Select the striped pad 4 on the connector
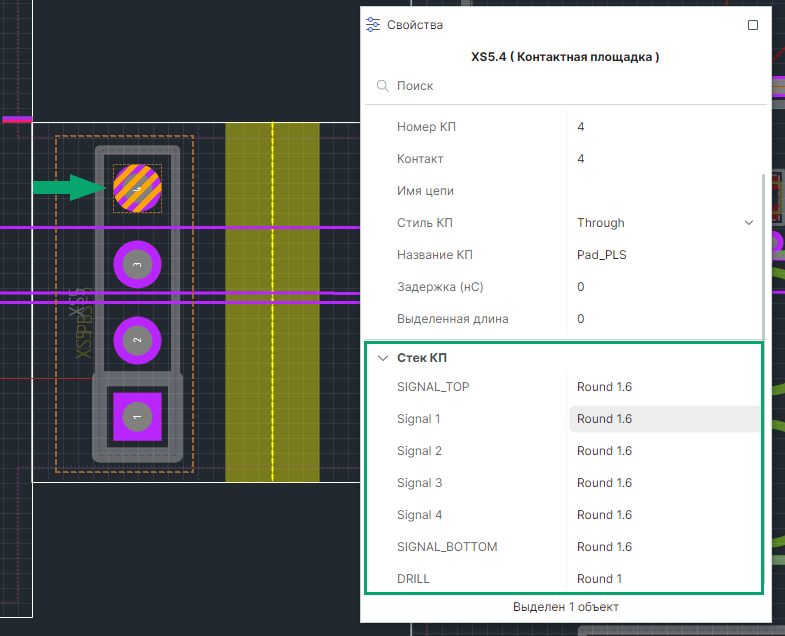This screenshot has height=636, width=785. pyautogui.click(x=137, y=189)
